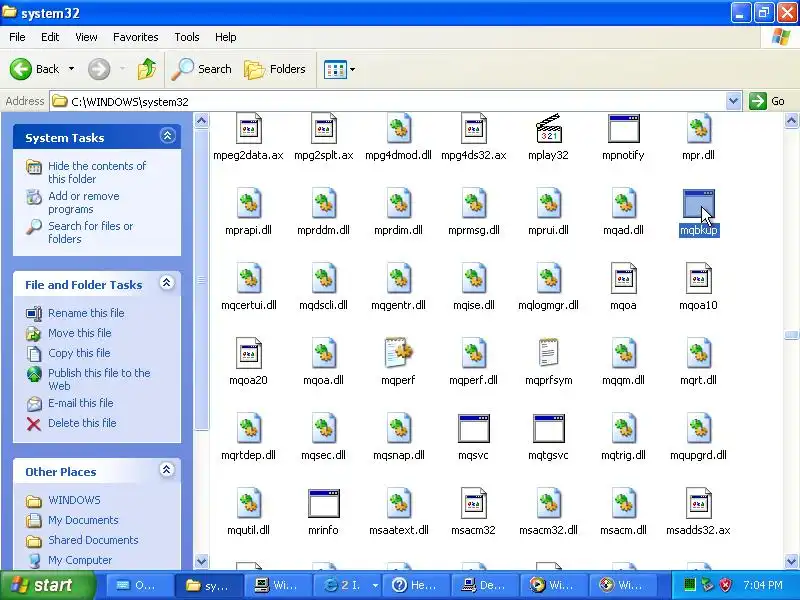
Task: Click Move this file link
Action: click(80, 333)
